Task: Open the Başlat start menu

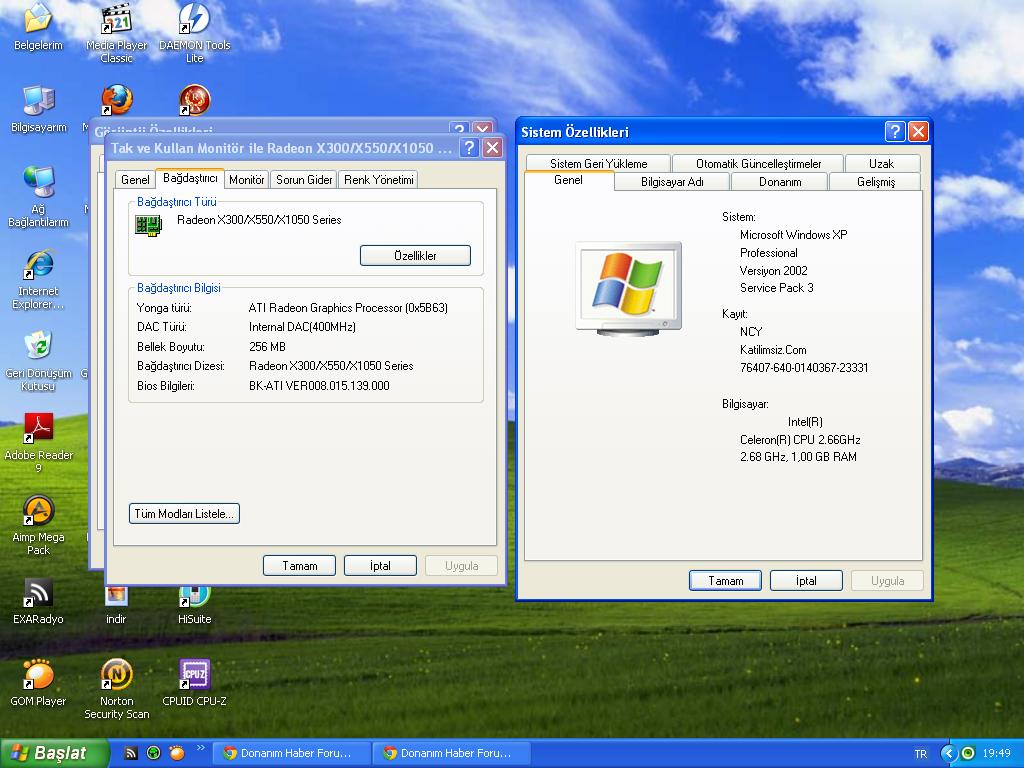Action: coord(55,753)
